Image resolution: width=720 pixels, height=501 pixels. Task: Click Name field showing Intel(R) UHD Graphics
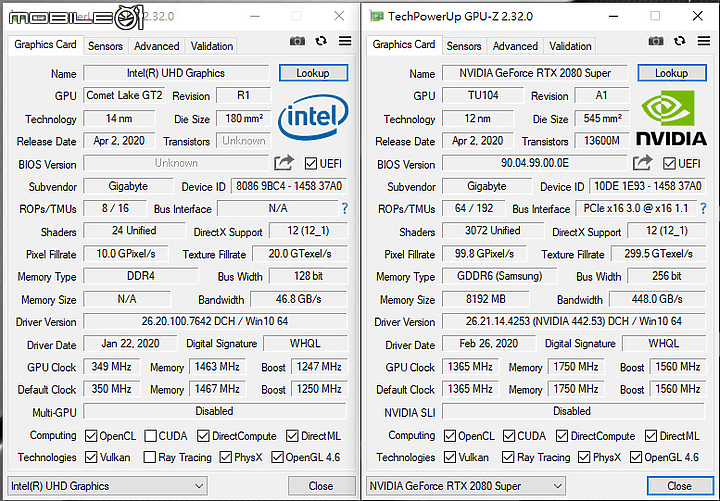pyautogui.click(x=176, y=73)
